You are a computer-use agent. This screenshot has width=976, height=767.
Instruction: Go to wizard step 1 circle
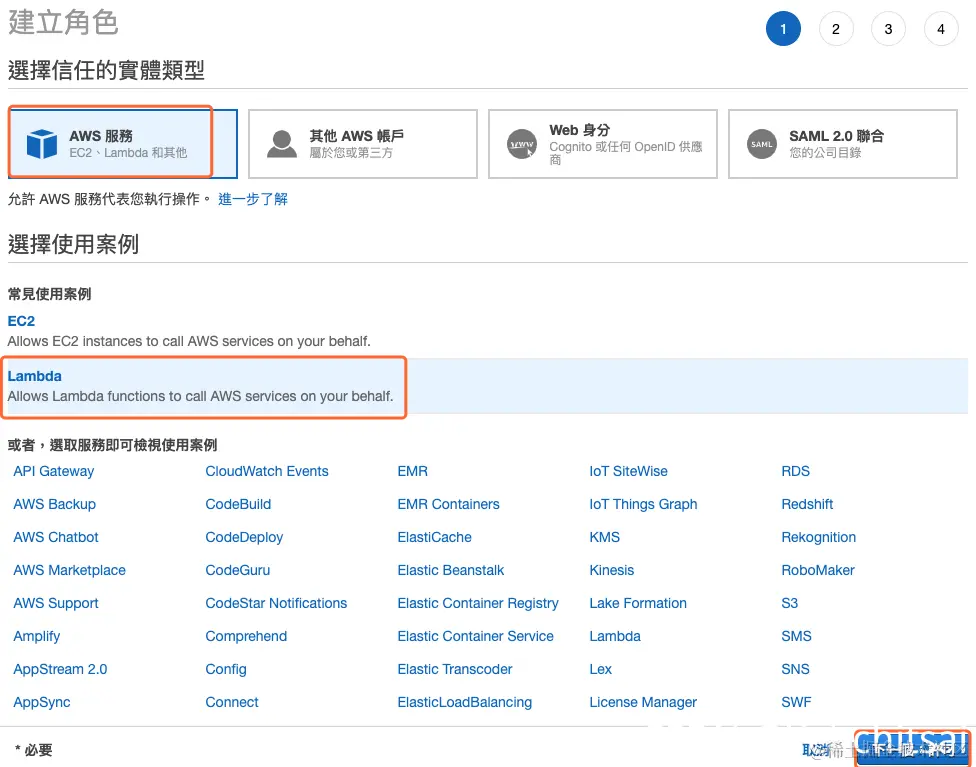pos(783,29)
